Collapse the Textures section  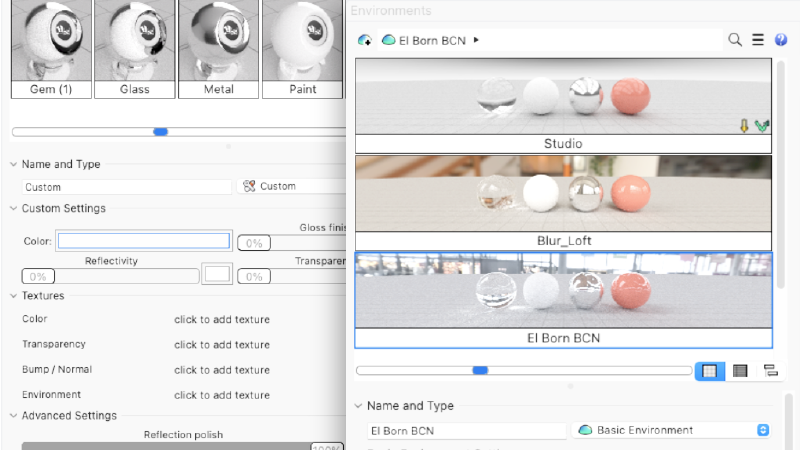pos(13,296)
